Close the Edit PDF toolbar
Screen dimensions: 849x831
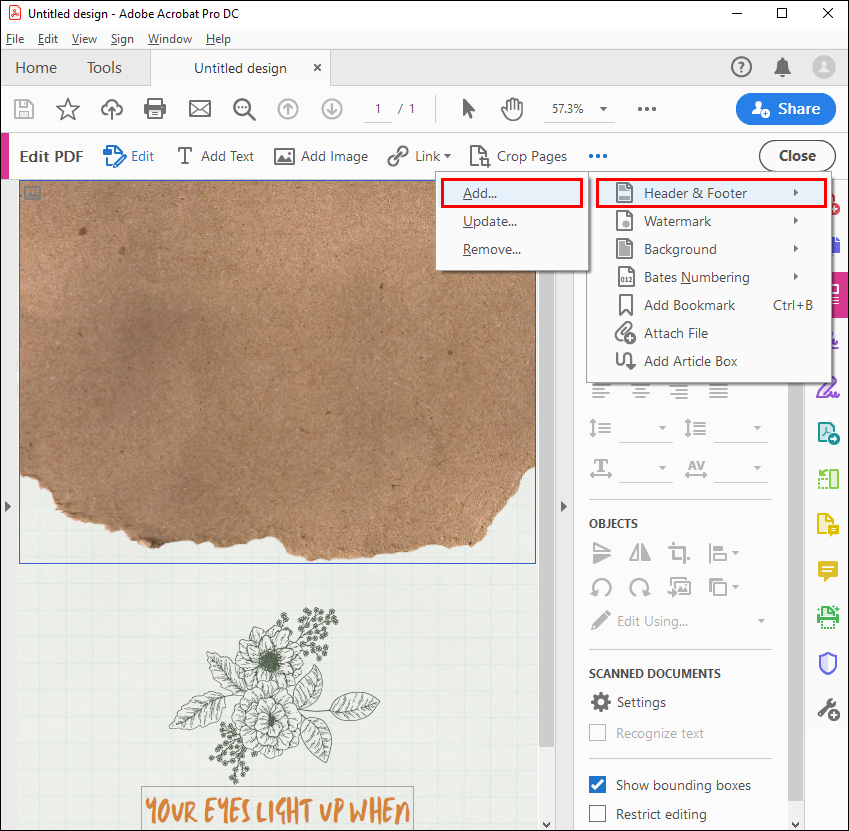(797, 156)
